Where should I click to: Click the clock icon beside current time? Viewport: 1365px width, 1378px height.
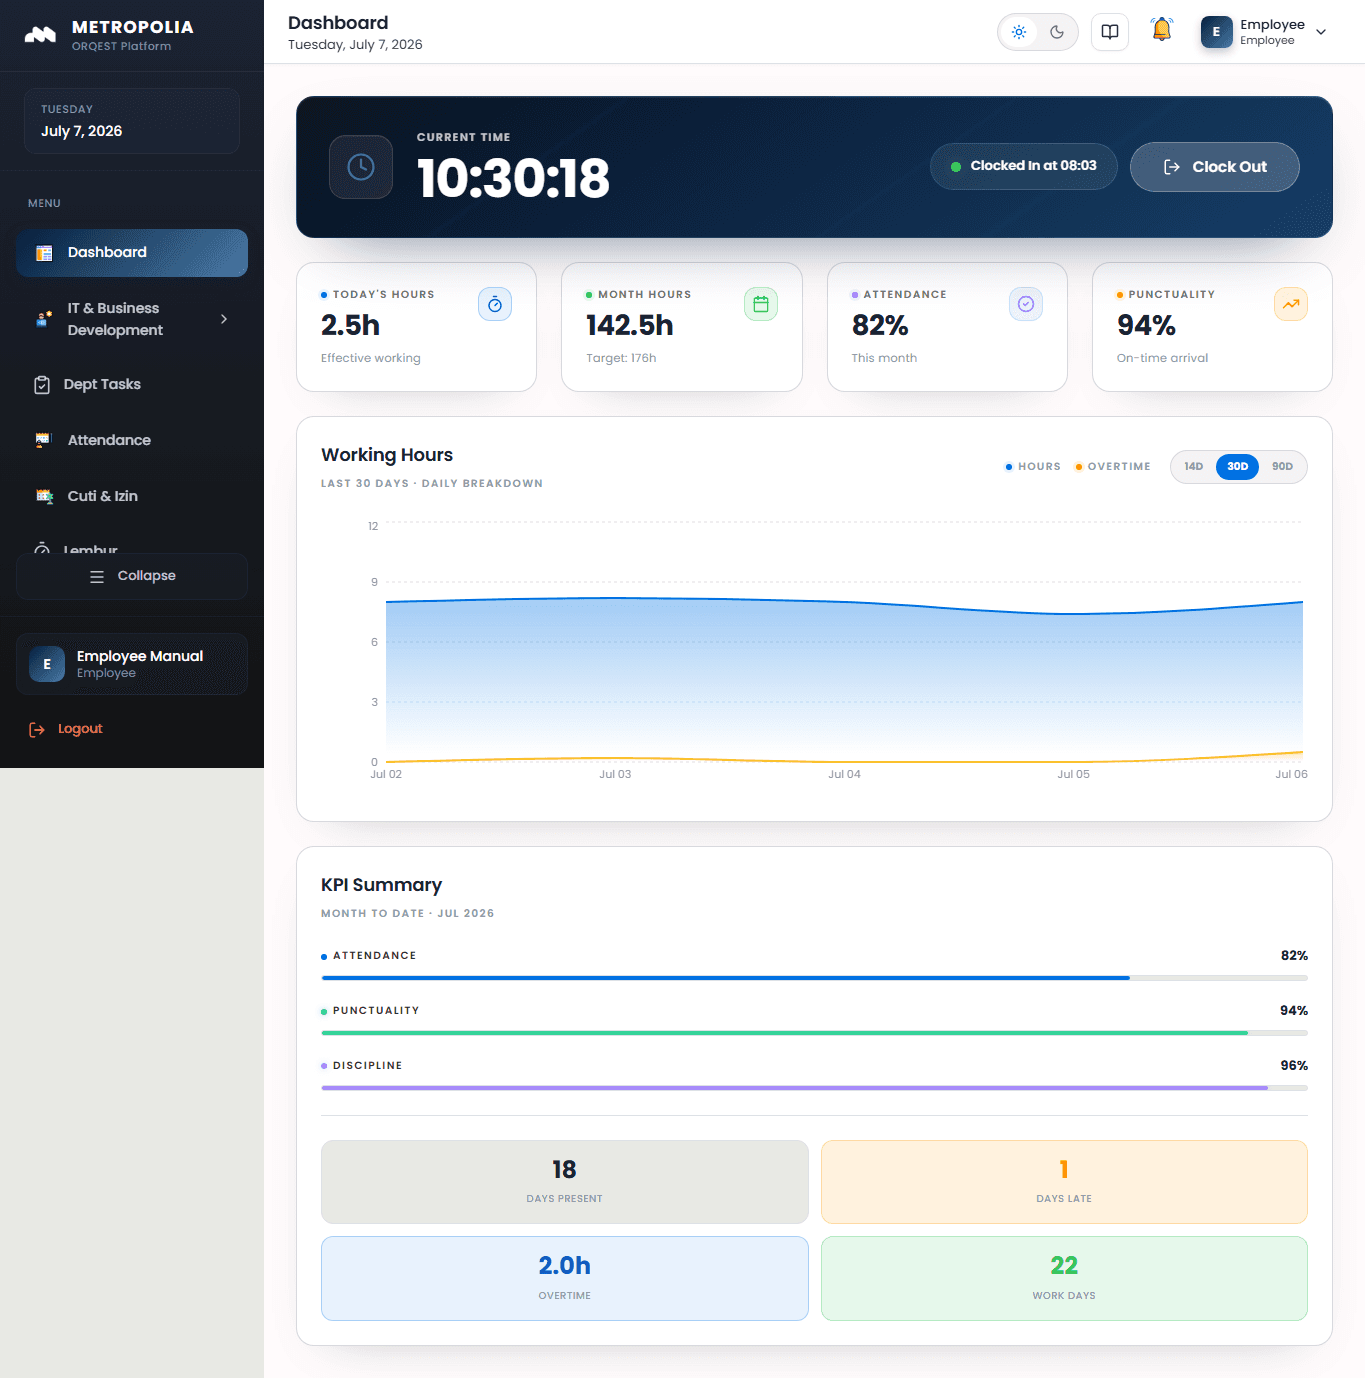(361, 167)
